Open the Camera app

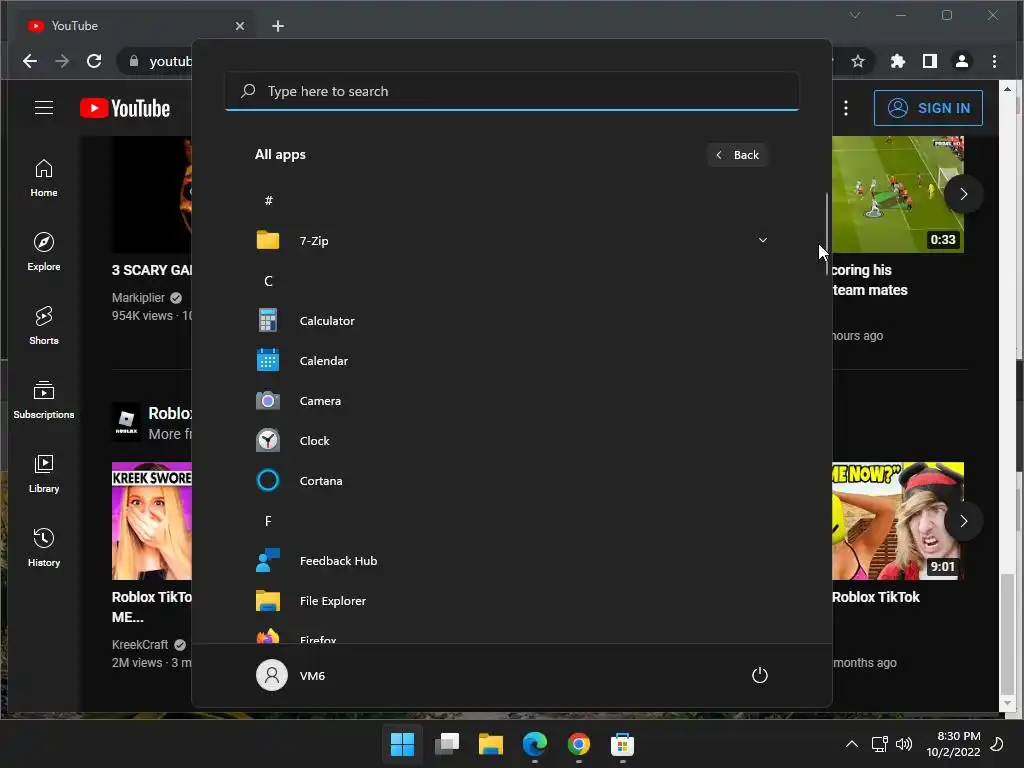[511, 400]
